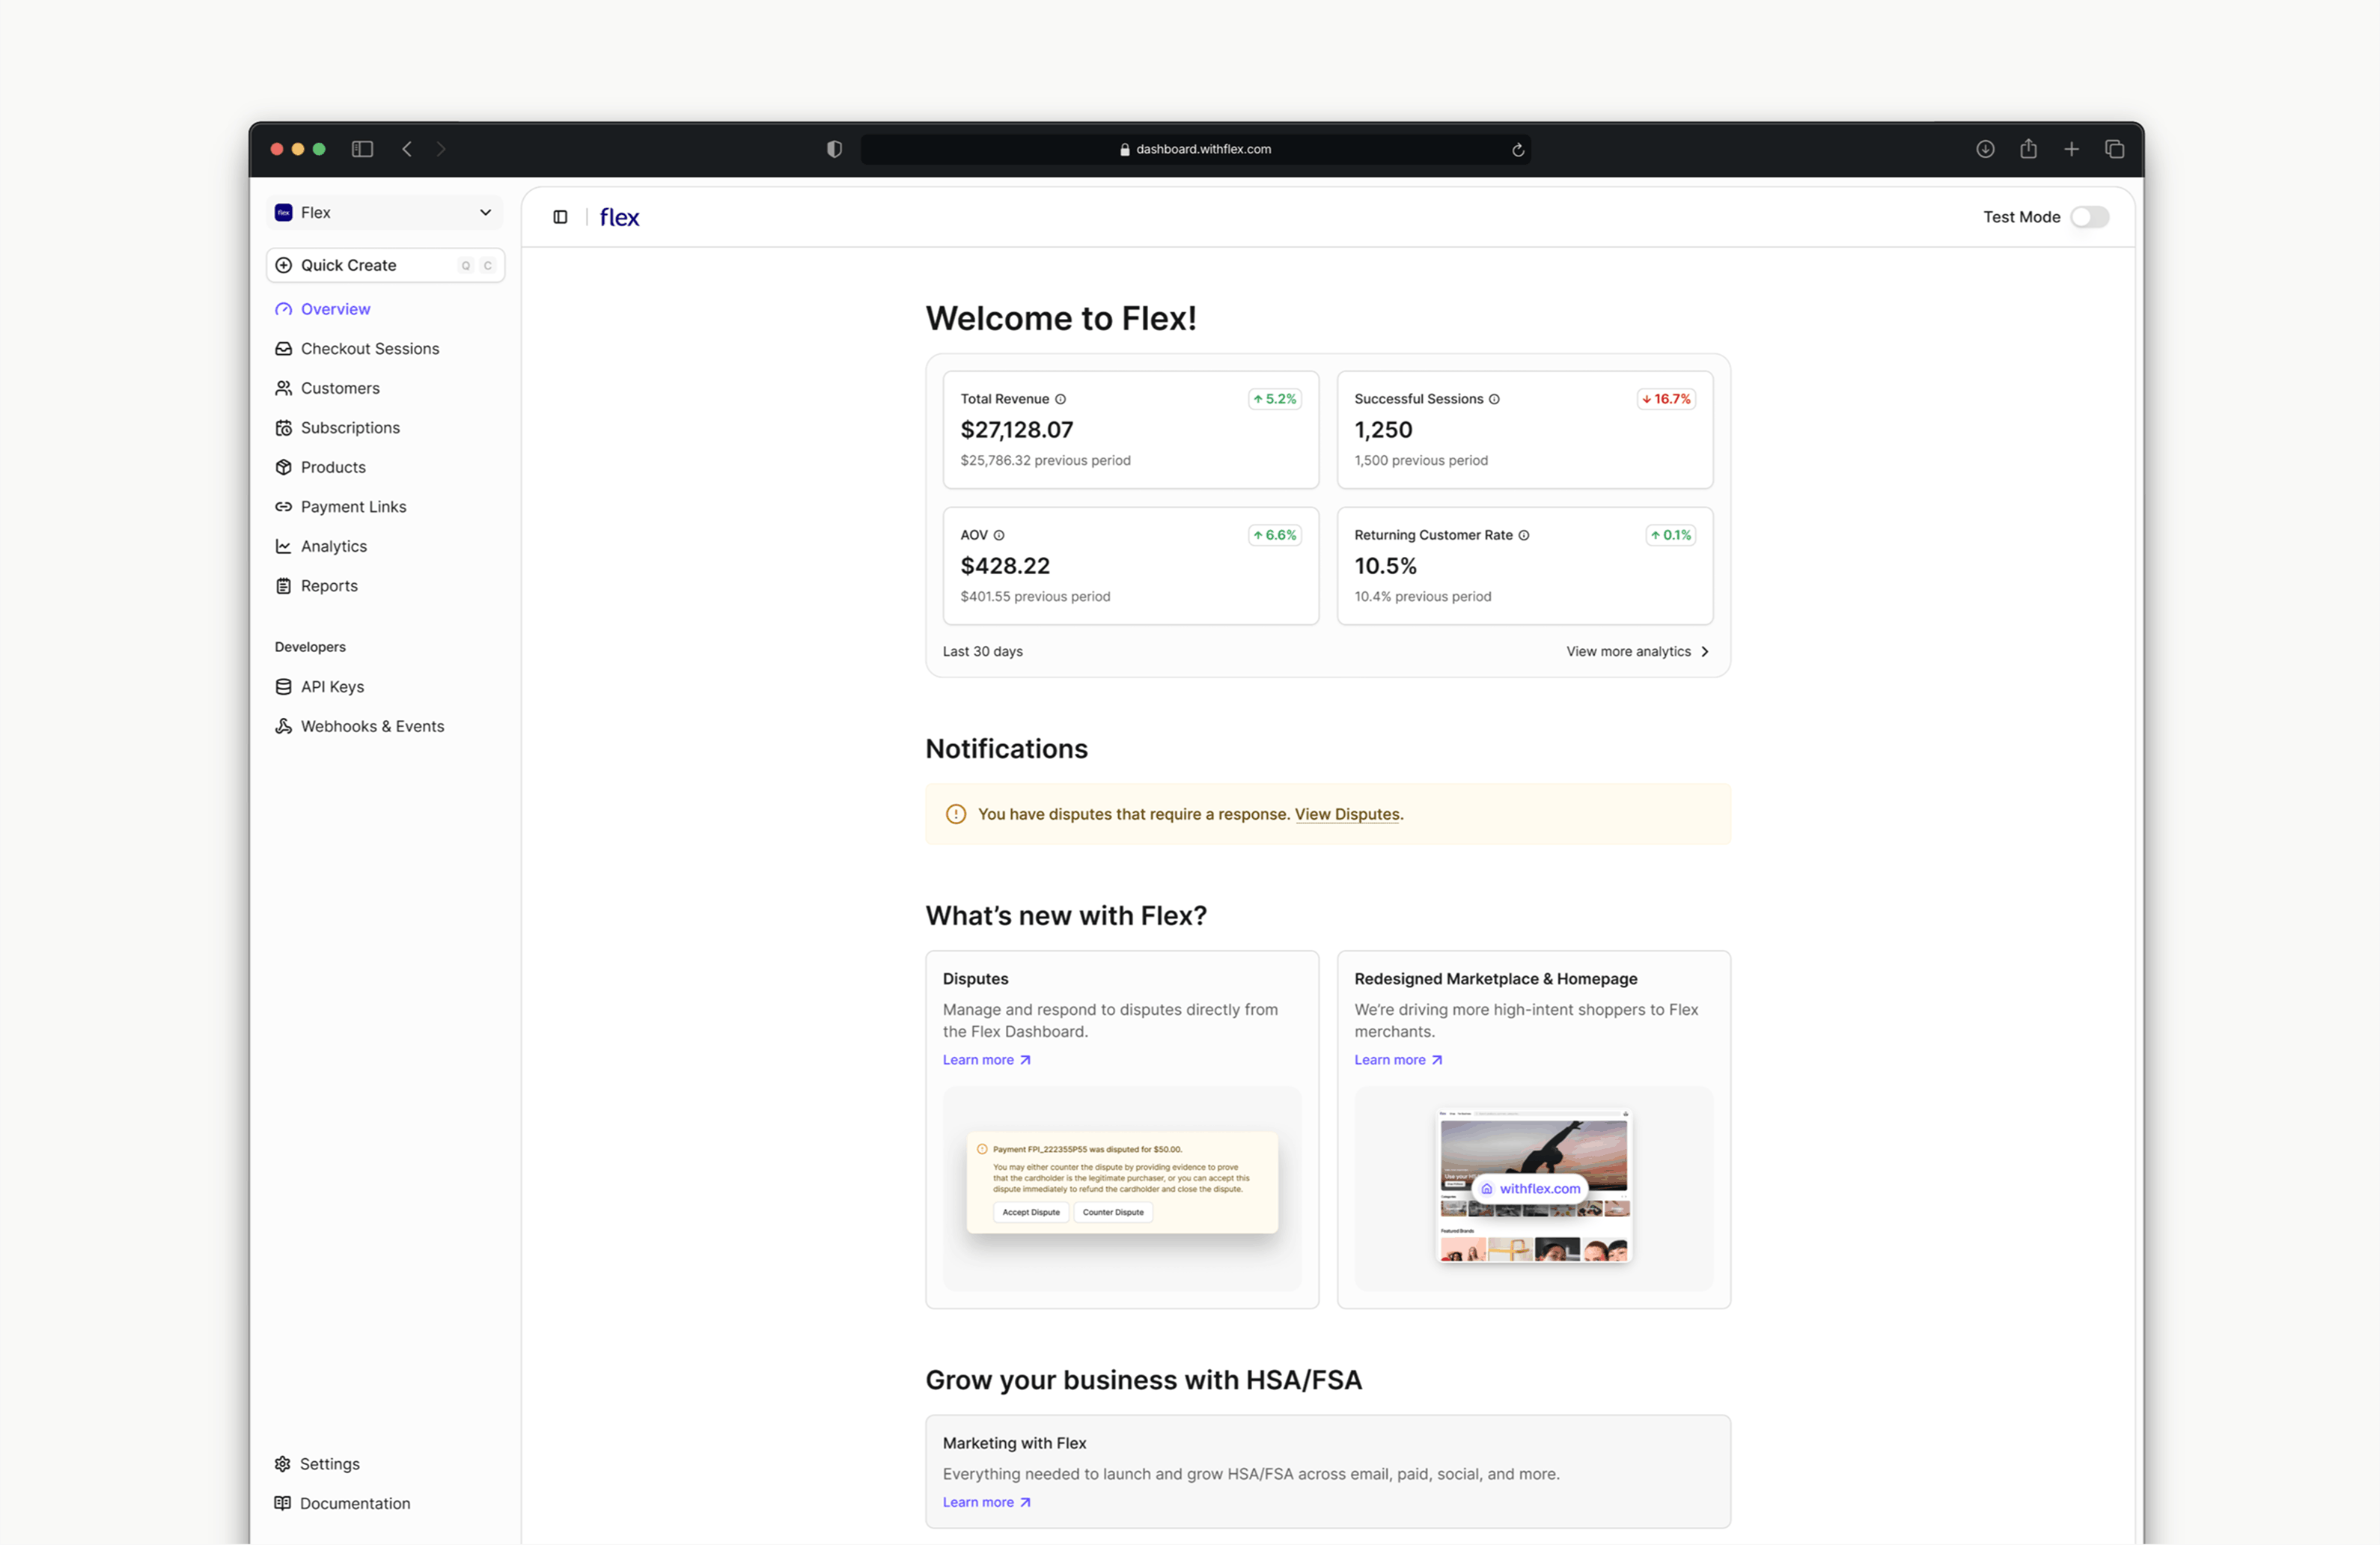This screenshot has width=2380, height=1545.
Task: Open API Keys under Developers
Action: point(332,687)
